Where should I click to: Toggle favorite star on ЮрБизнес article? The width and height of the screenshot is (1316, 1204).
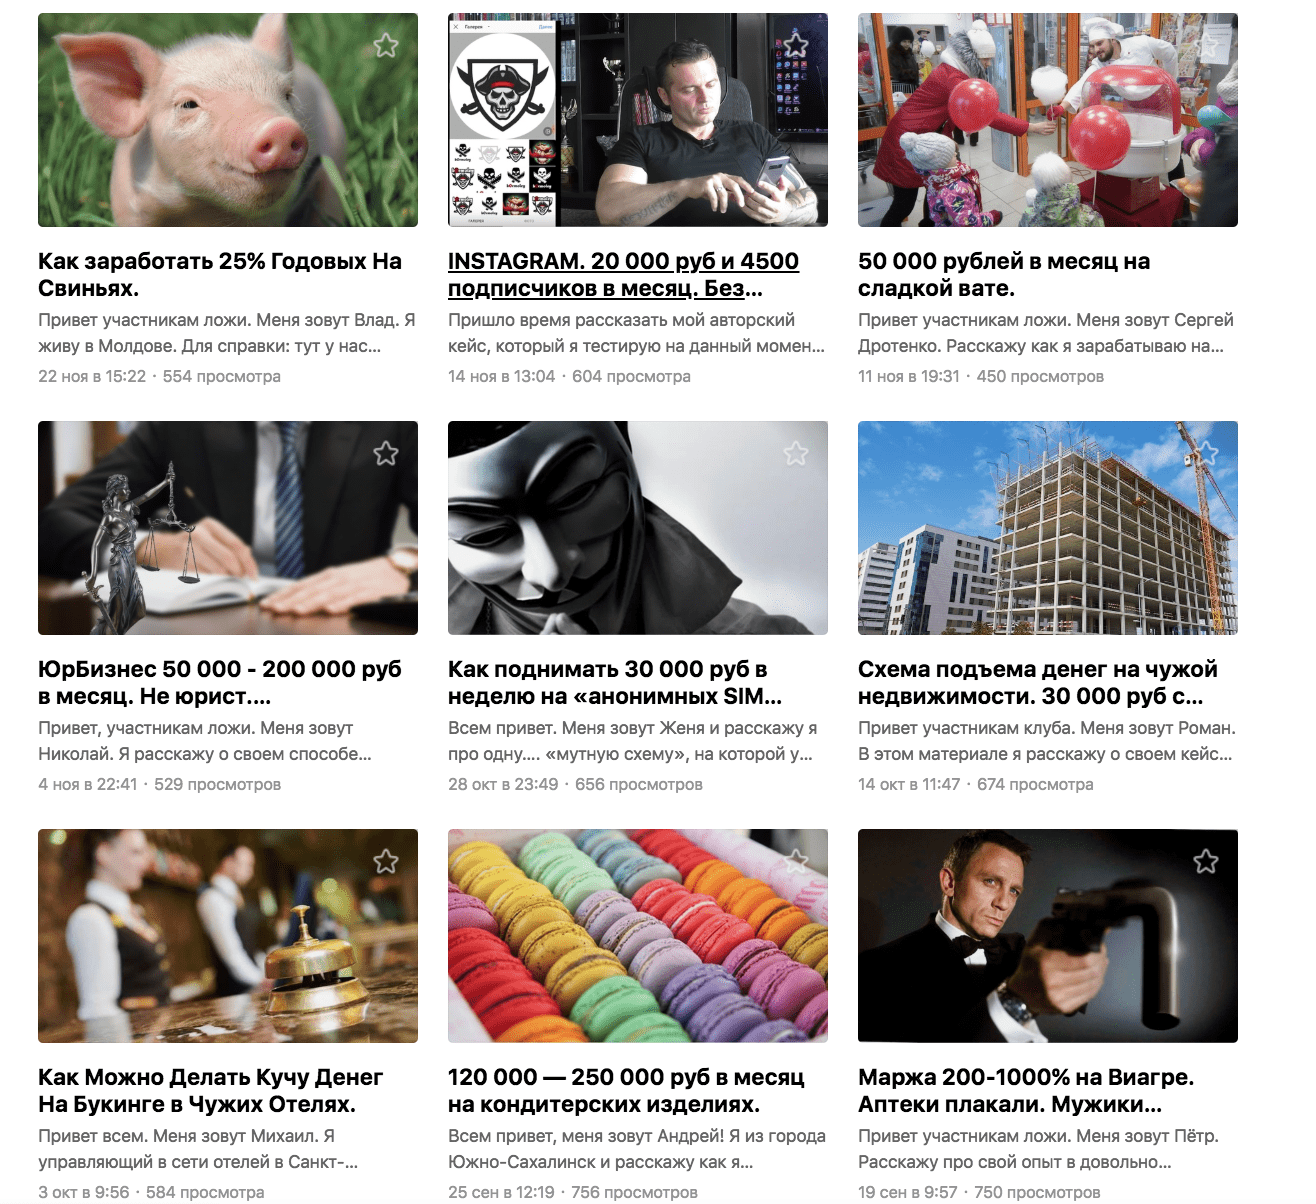(x=386, y=454)
